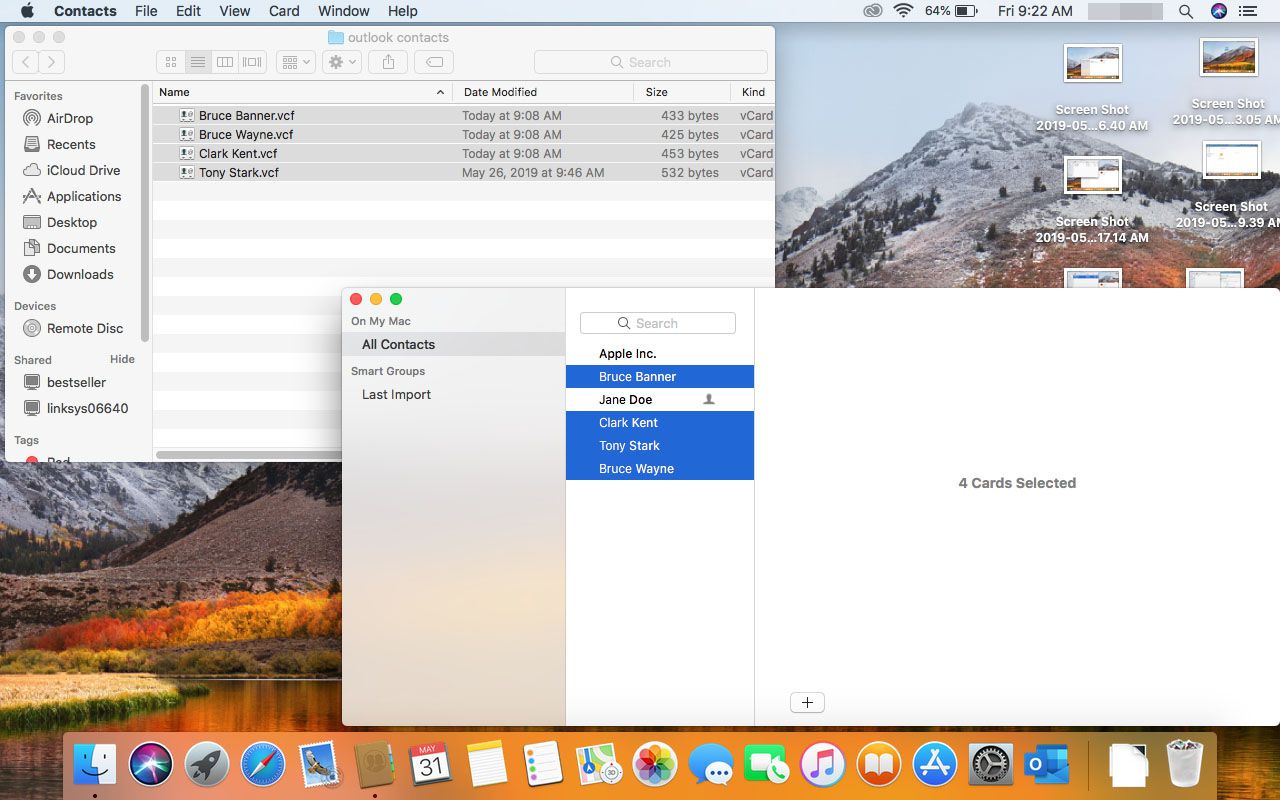Open Photos from the Dock
Screen dimensions: 1280x800
coord(655,766)
